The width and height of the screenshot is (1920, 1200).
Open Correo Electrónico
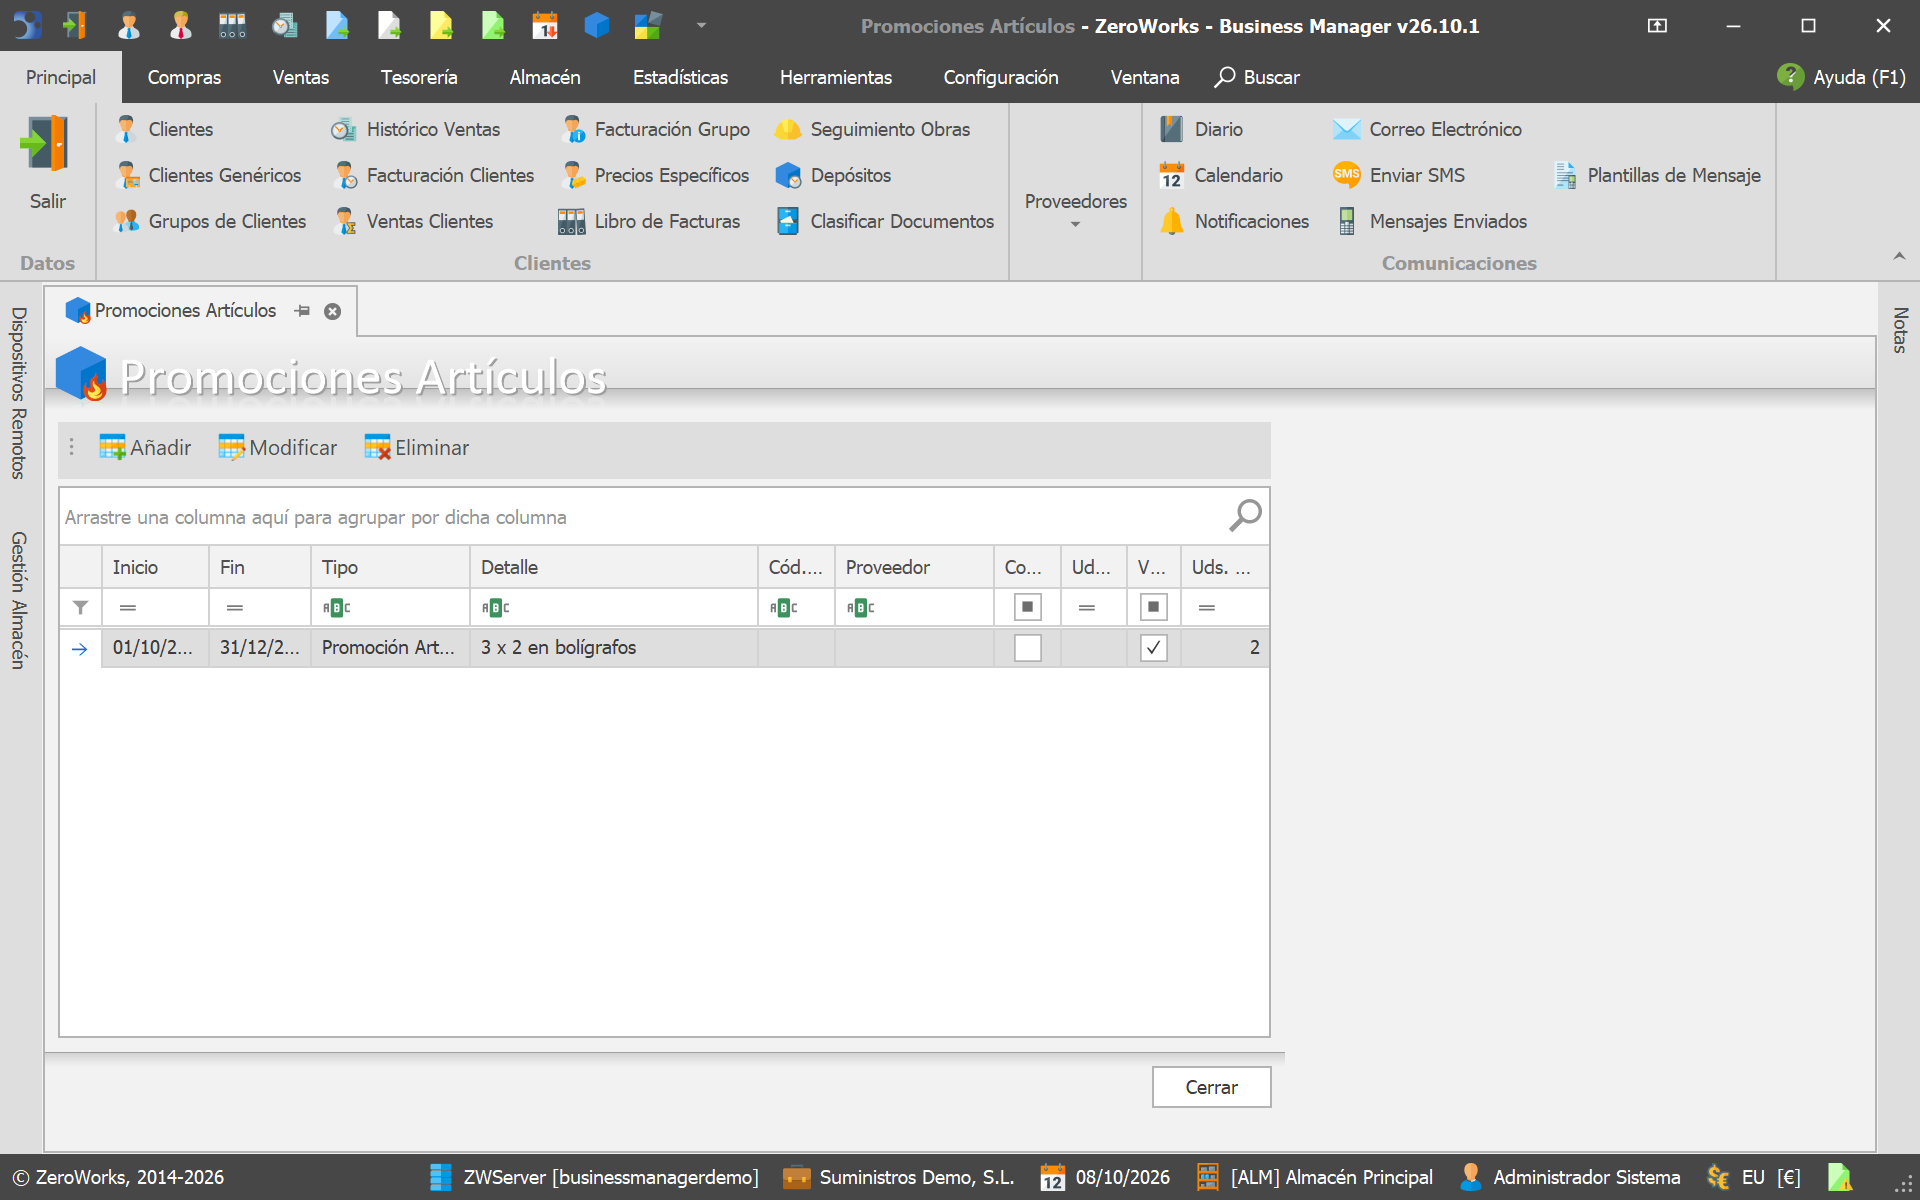tap(1428, 129)
